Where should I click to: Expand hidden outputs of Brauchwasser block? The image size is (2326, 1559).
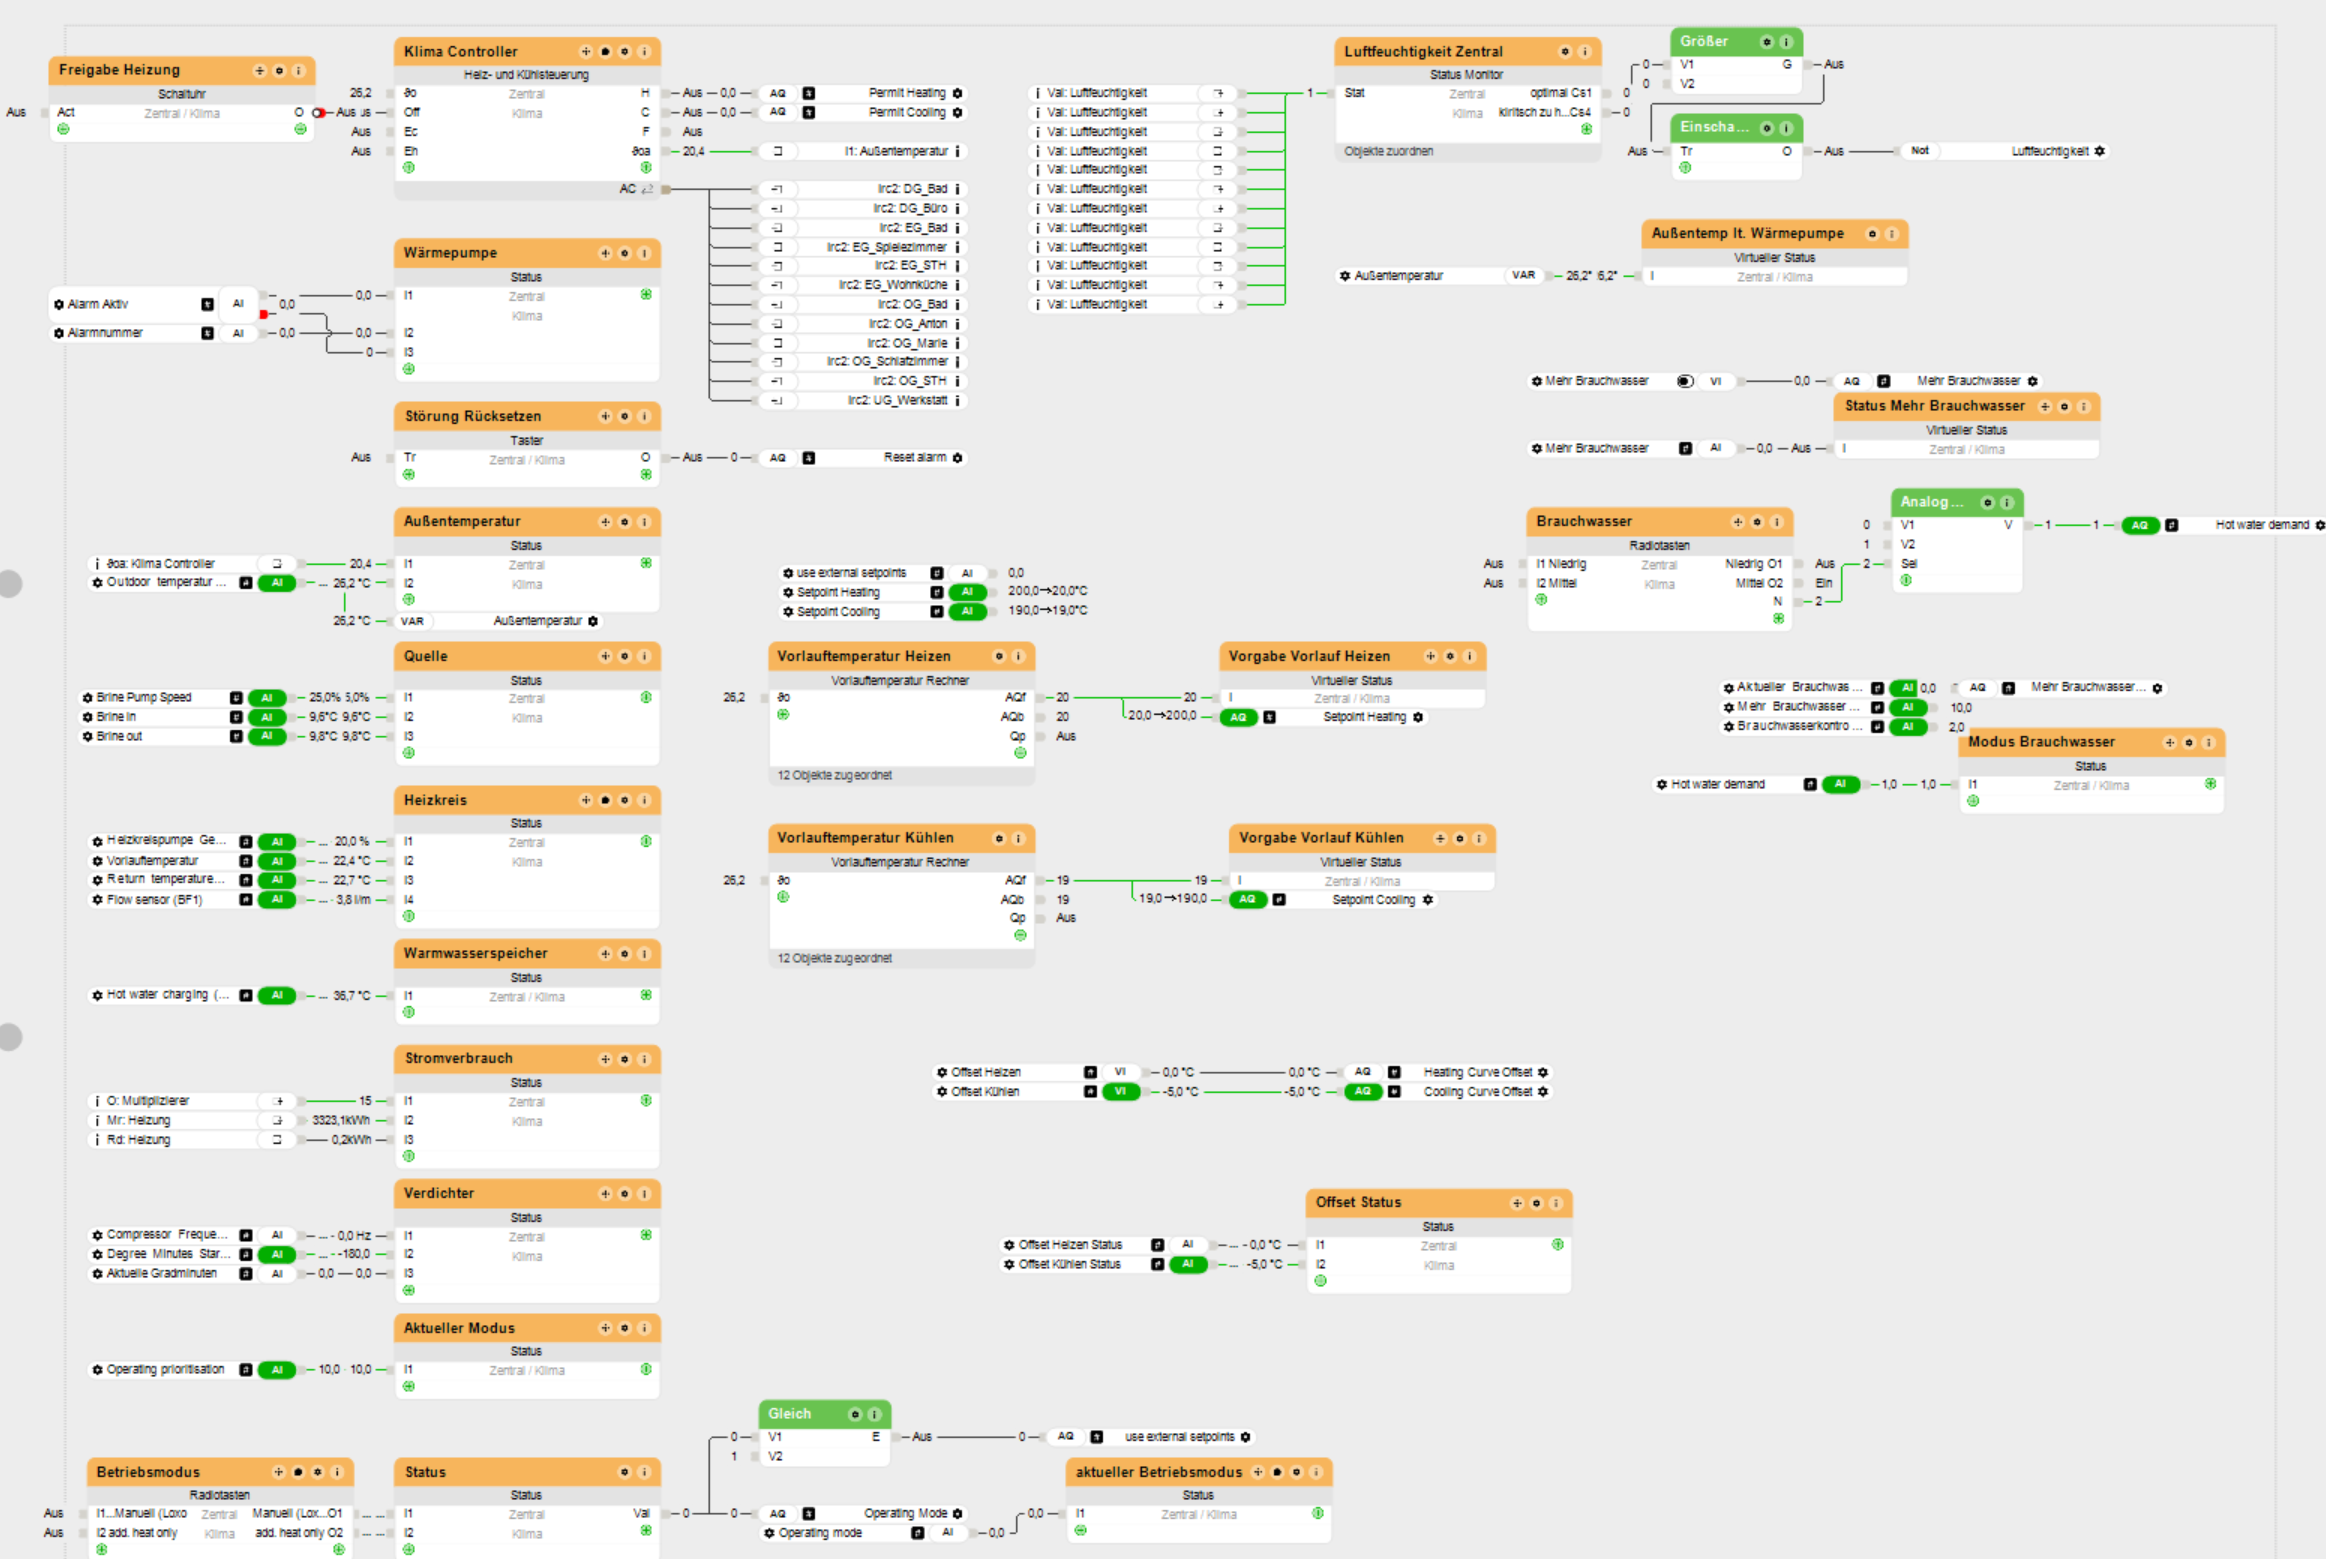click(1778, 619)
